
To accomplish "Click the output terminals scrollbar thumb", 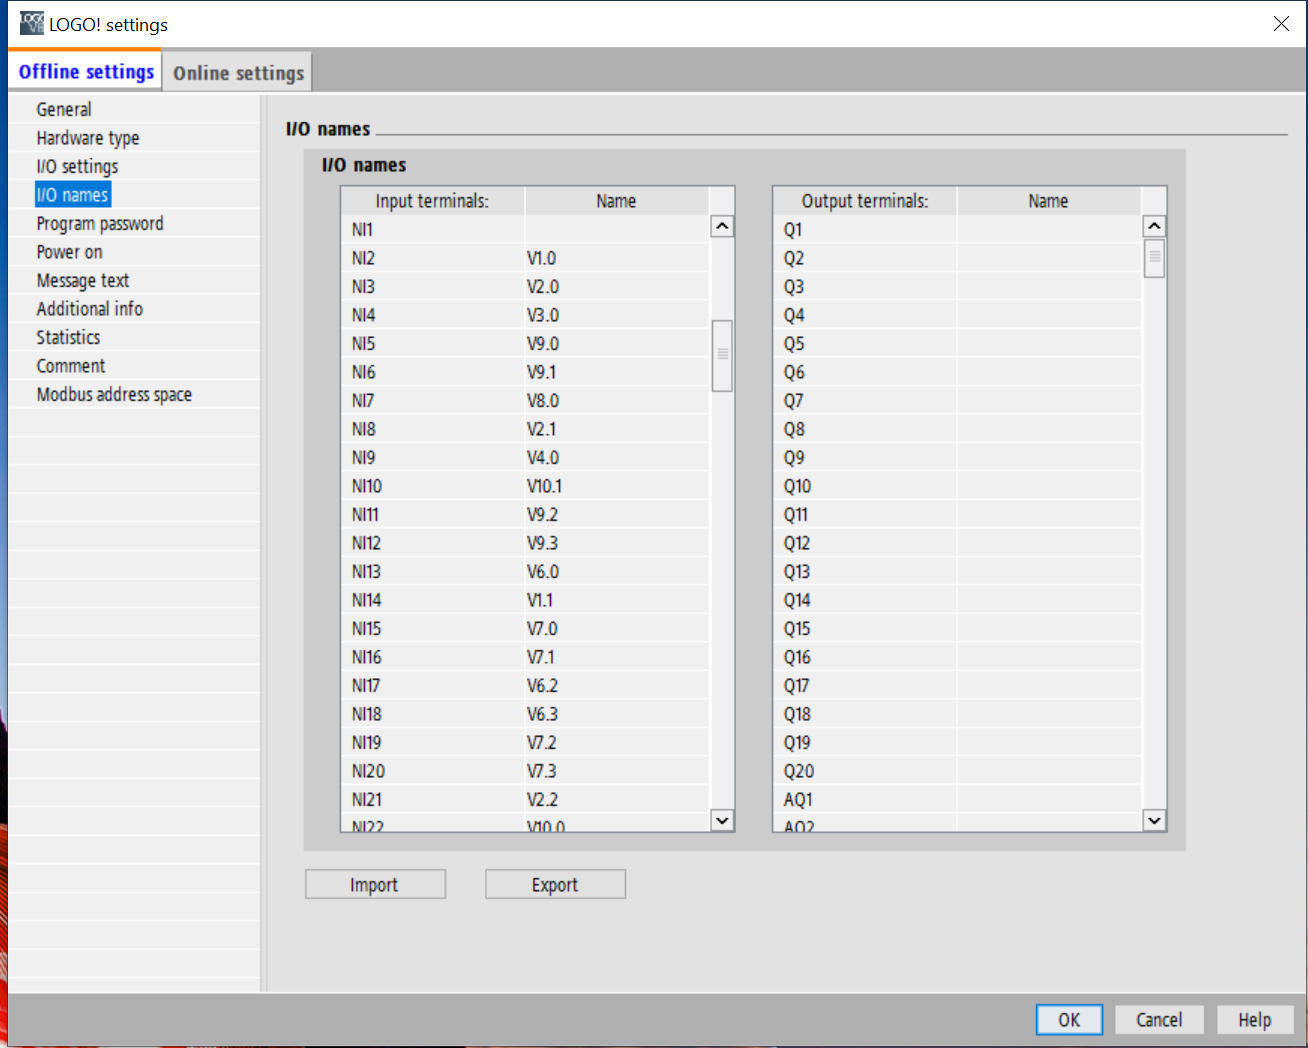I will coord(1154,258).
